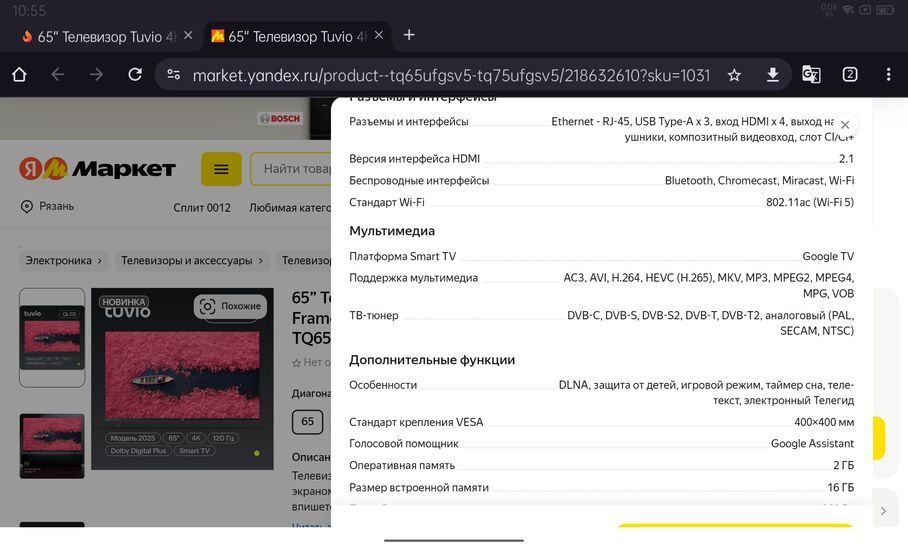Select first product thumbnail
This screenshot has width=908, height=545.
tap(52, 338)
